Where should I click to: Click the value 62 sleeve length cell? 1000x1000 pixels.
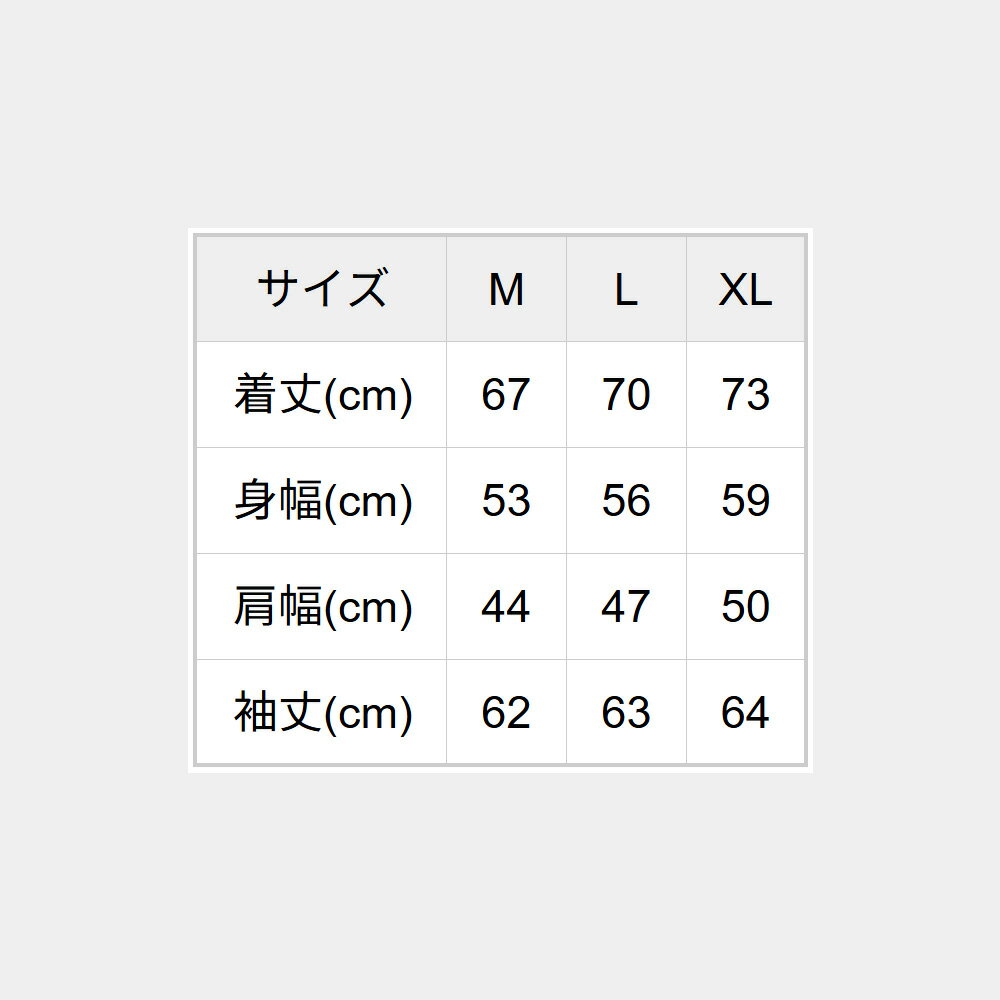click(x=506, y=713)
